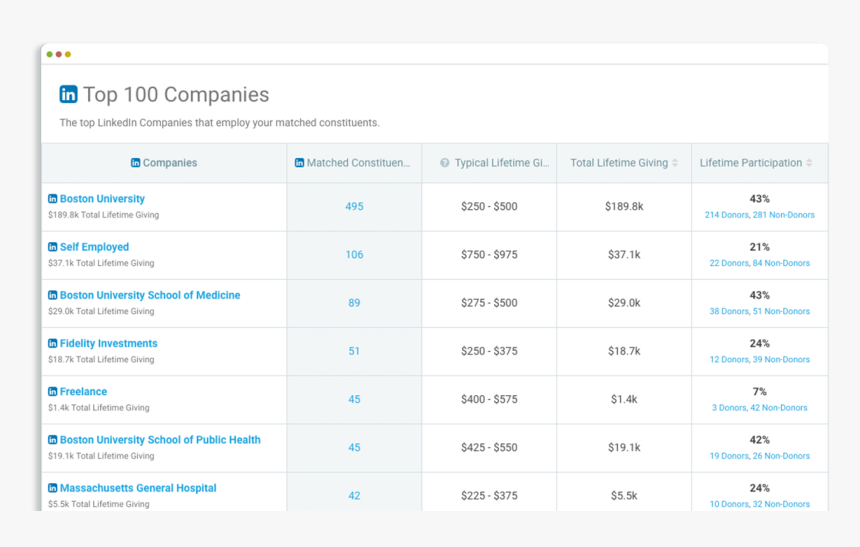860x547 pixels.
Task: Sort by Total Lifetime Giving column
Action: [x=675, y=163]
